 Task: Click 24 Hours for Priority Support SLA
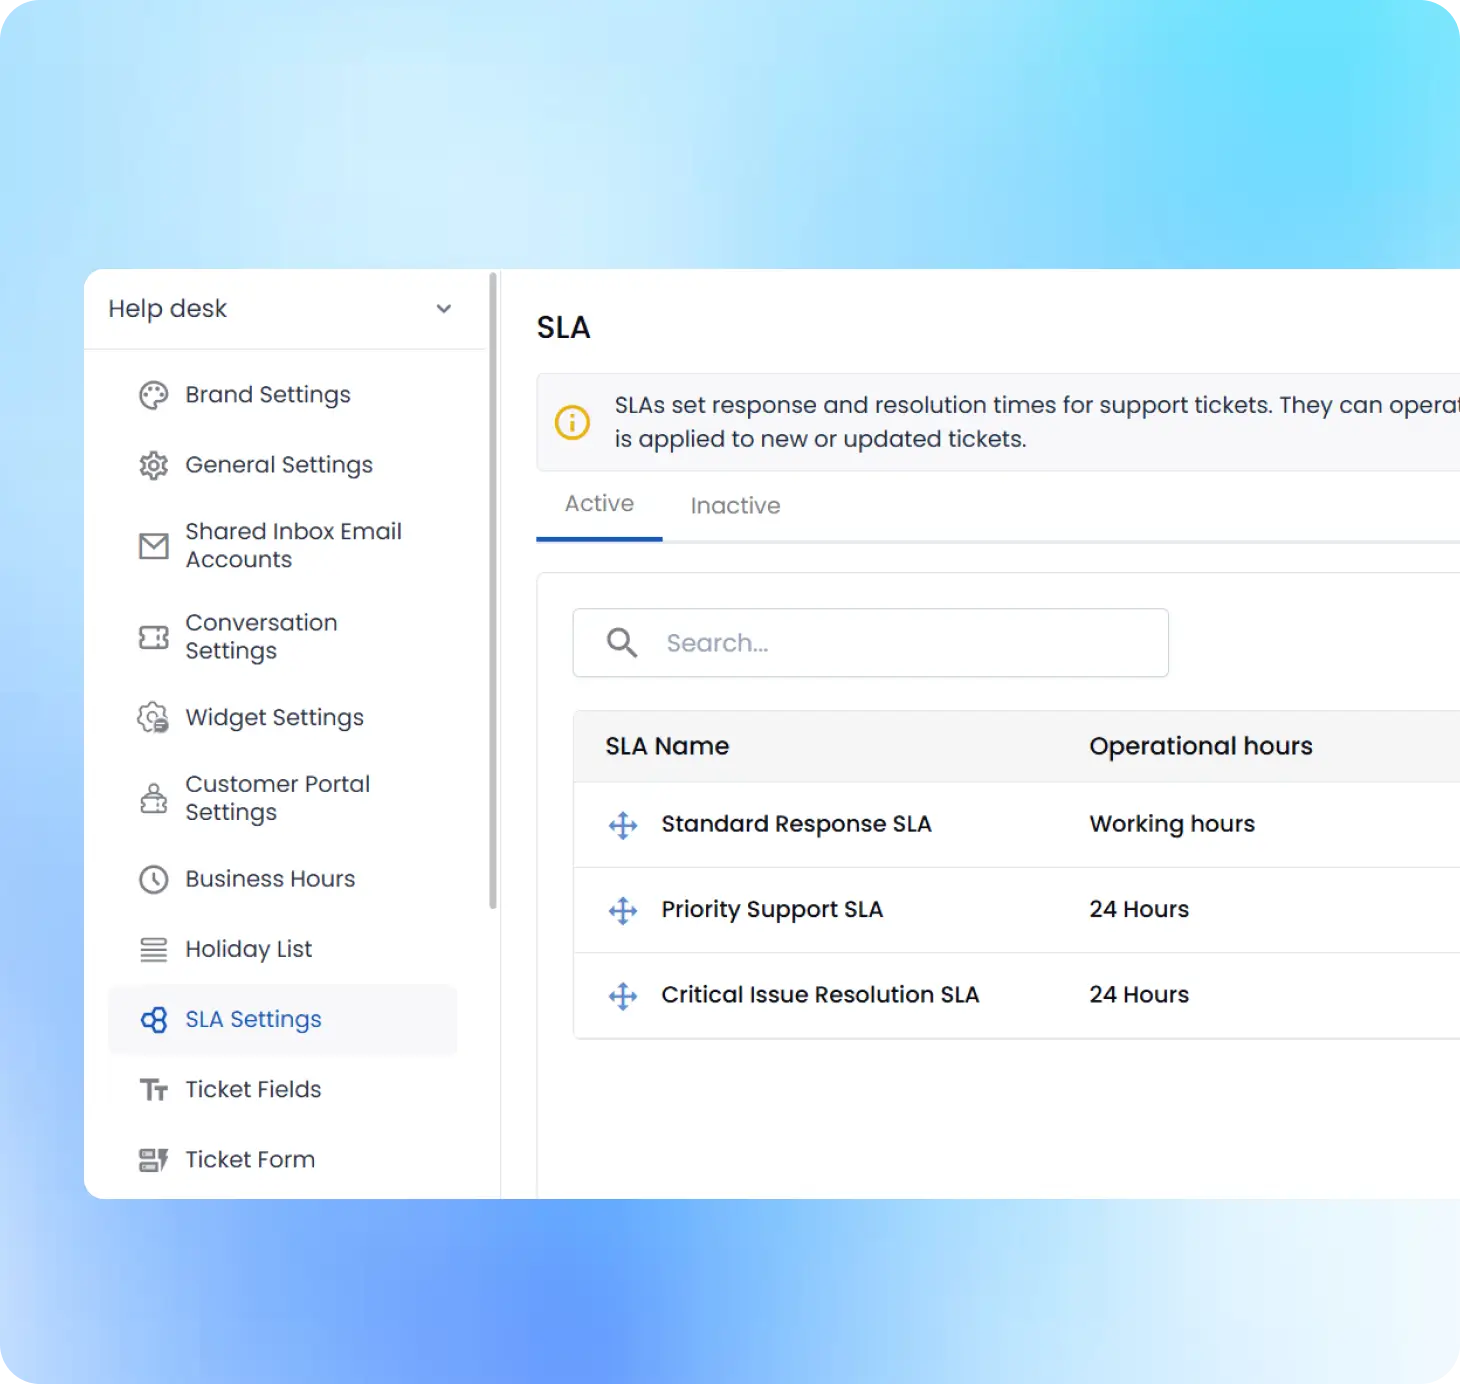(x=1139, y=909)
